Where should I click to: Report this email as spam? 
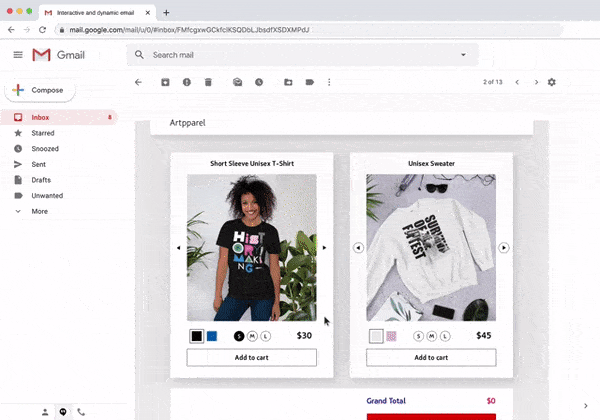click(x=187, y=82)
